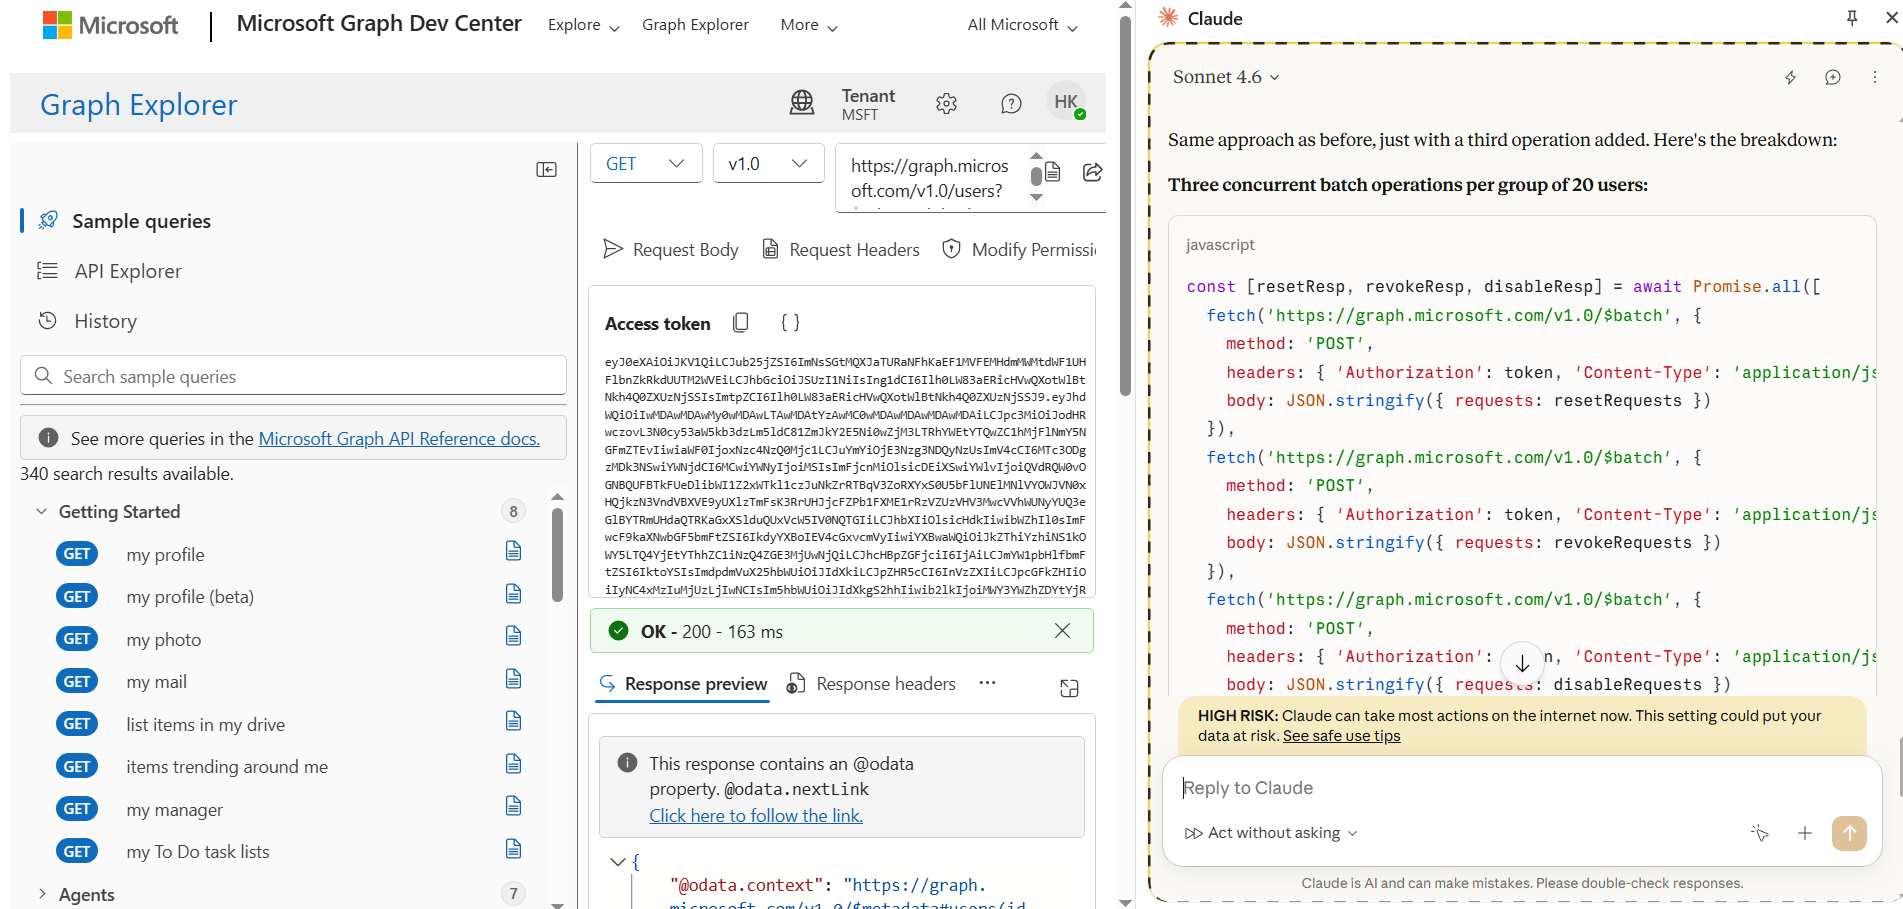The image size is (1903, 909).
Task: Collapse the sidebar panel icon
Action: click(546, 170)
